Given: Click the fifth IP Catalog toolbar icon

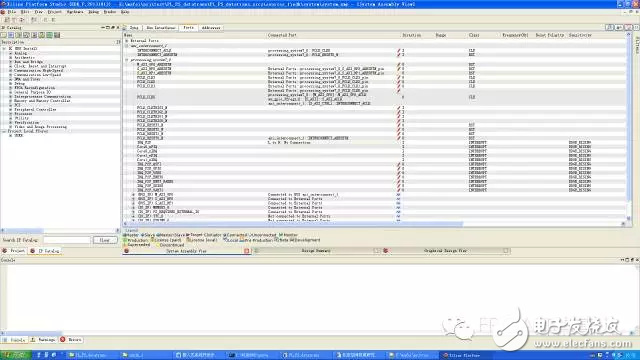Looking at the screenshot, I should coord(34,36).
